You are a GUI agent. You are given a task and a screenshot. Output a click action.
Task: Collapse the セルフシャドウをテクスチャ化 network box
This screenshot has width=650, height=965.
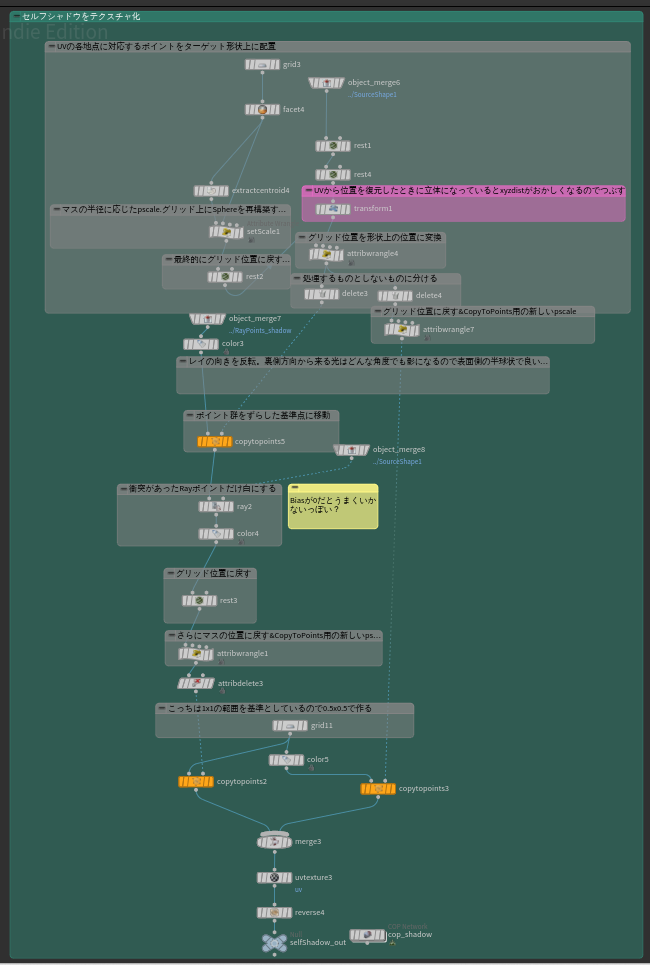[17, 17]
